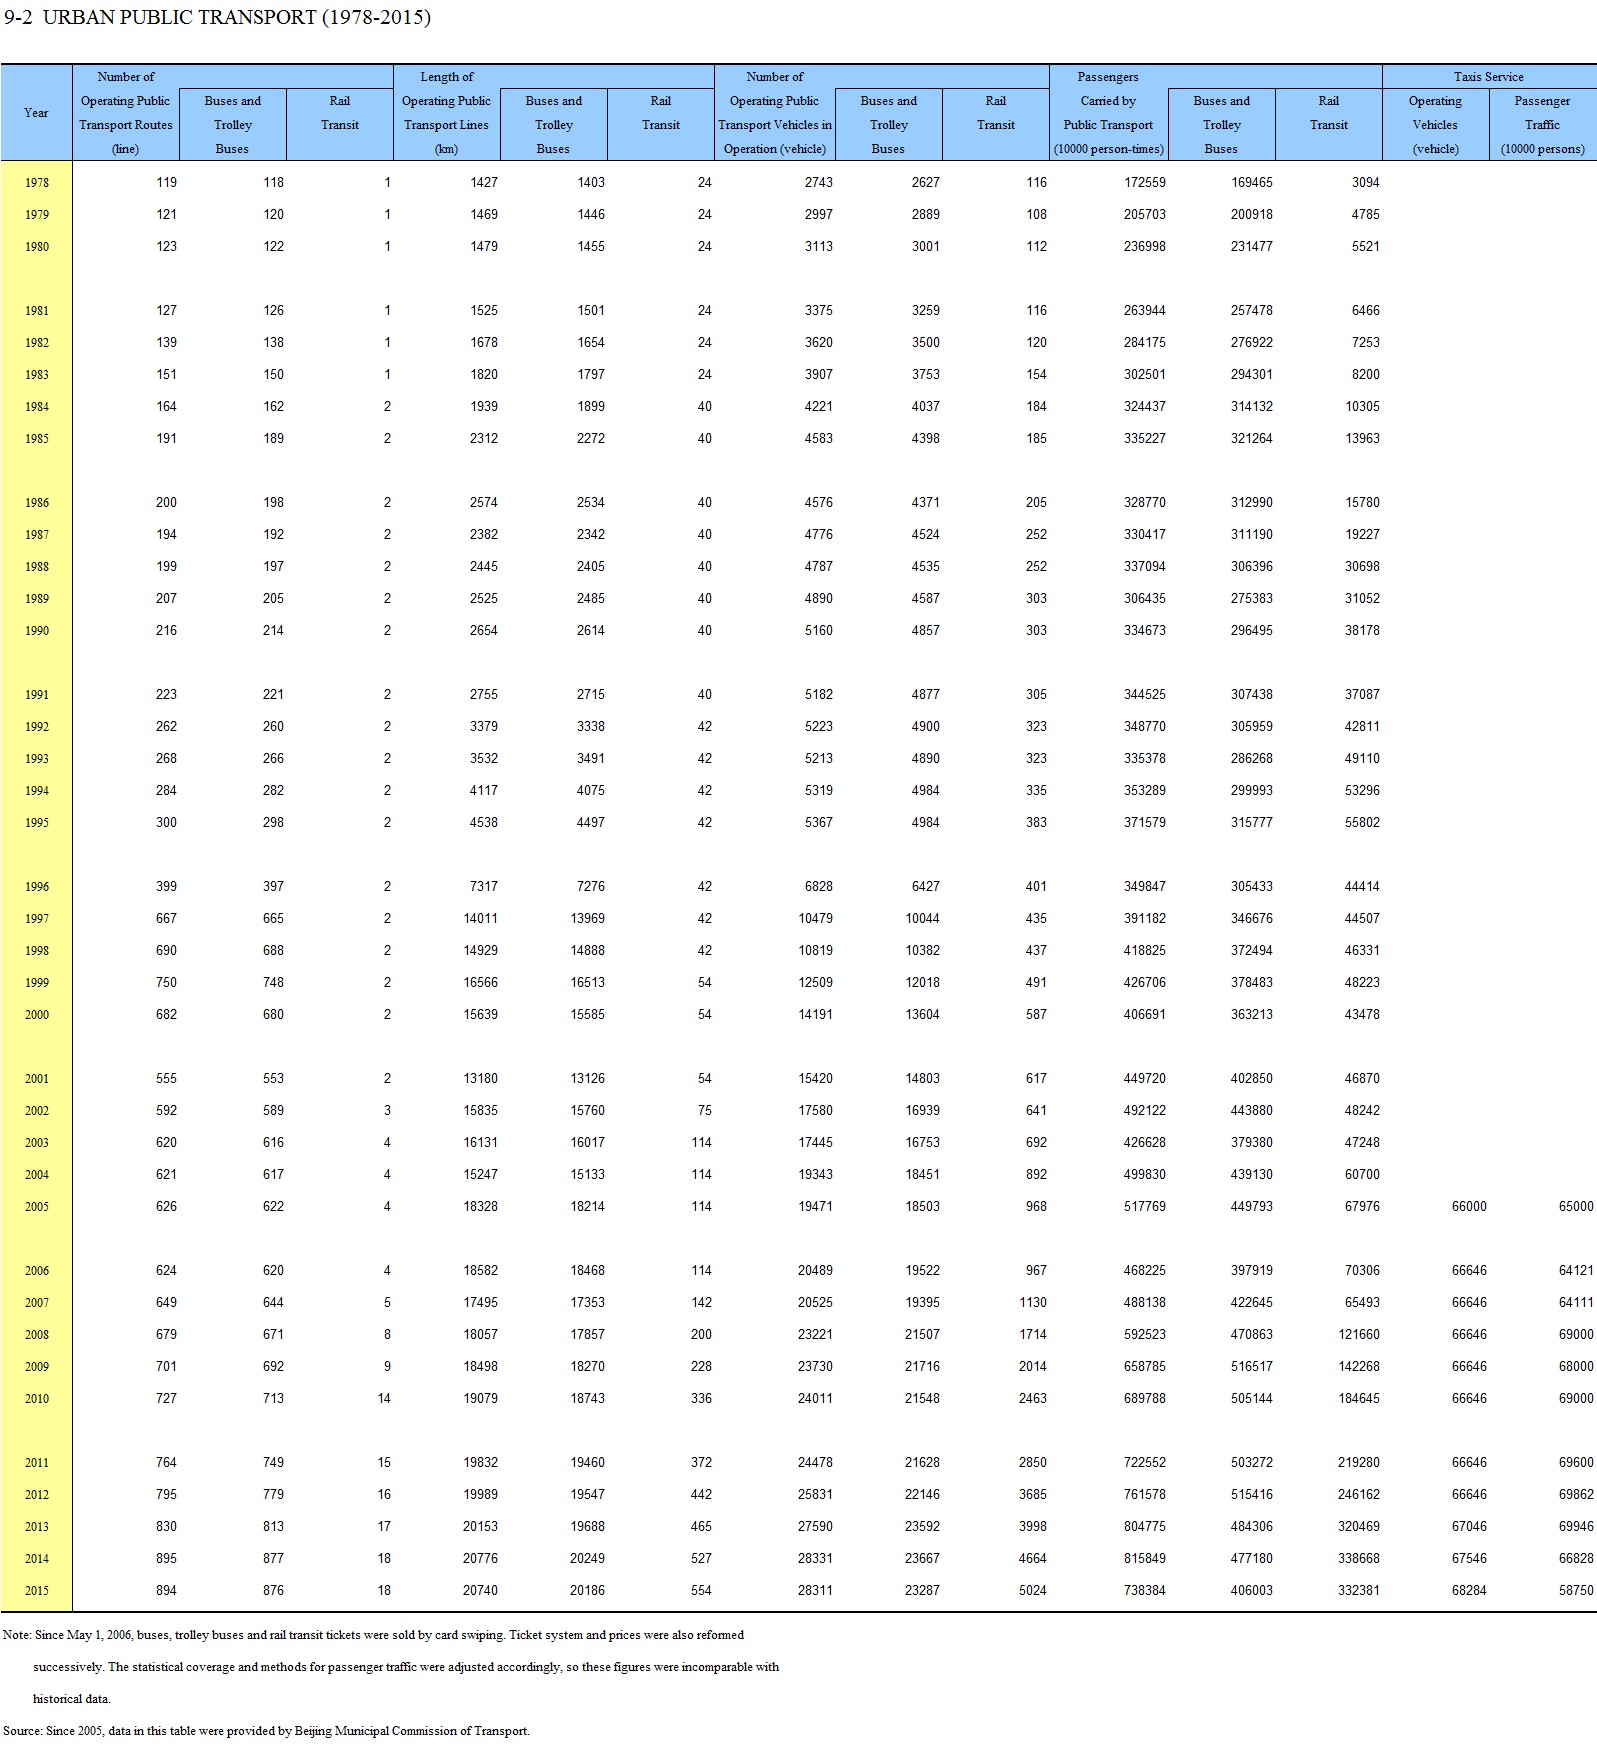The height and width of the screenshot is (1747, 1597).
Task: Select value '492122' in the 2002 row
Action: tap(1145, 1111)
